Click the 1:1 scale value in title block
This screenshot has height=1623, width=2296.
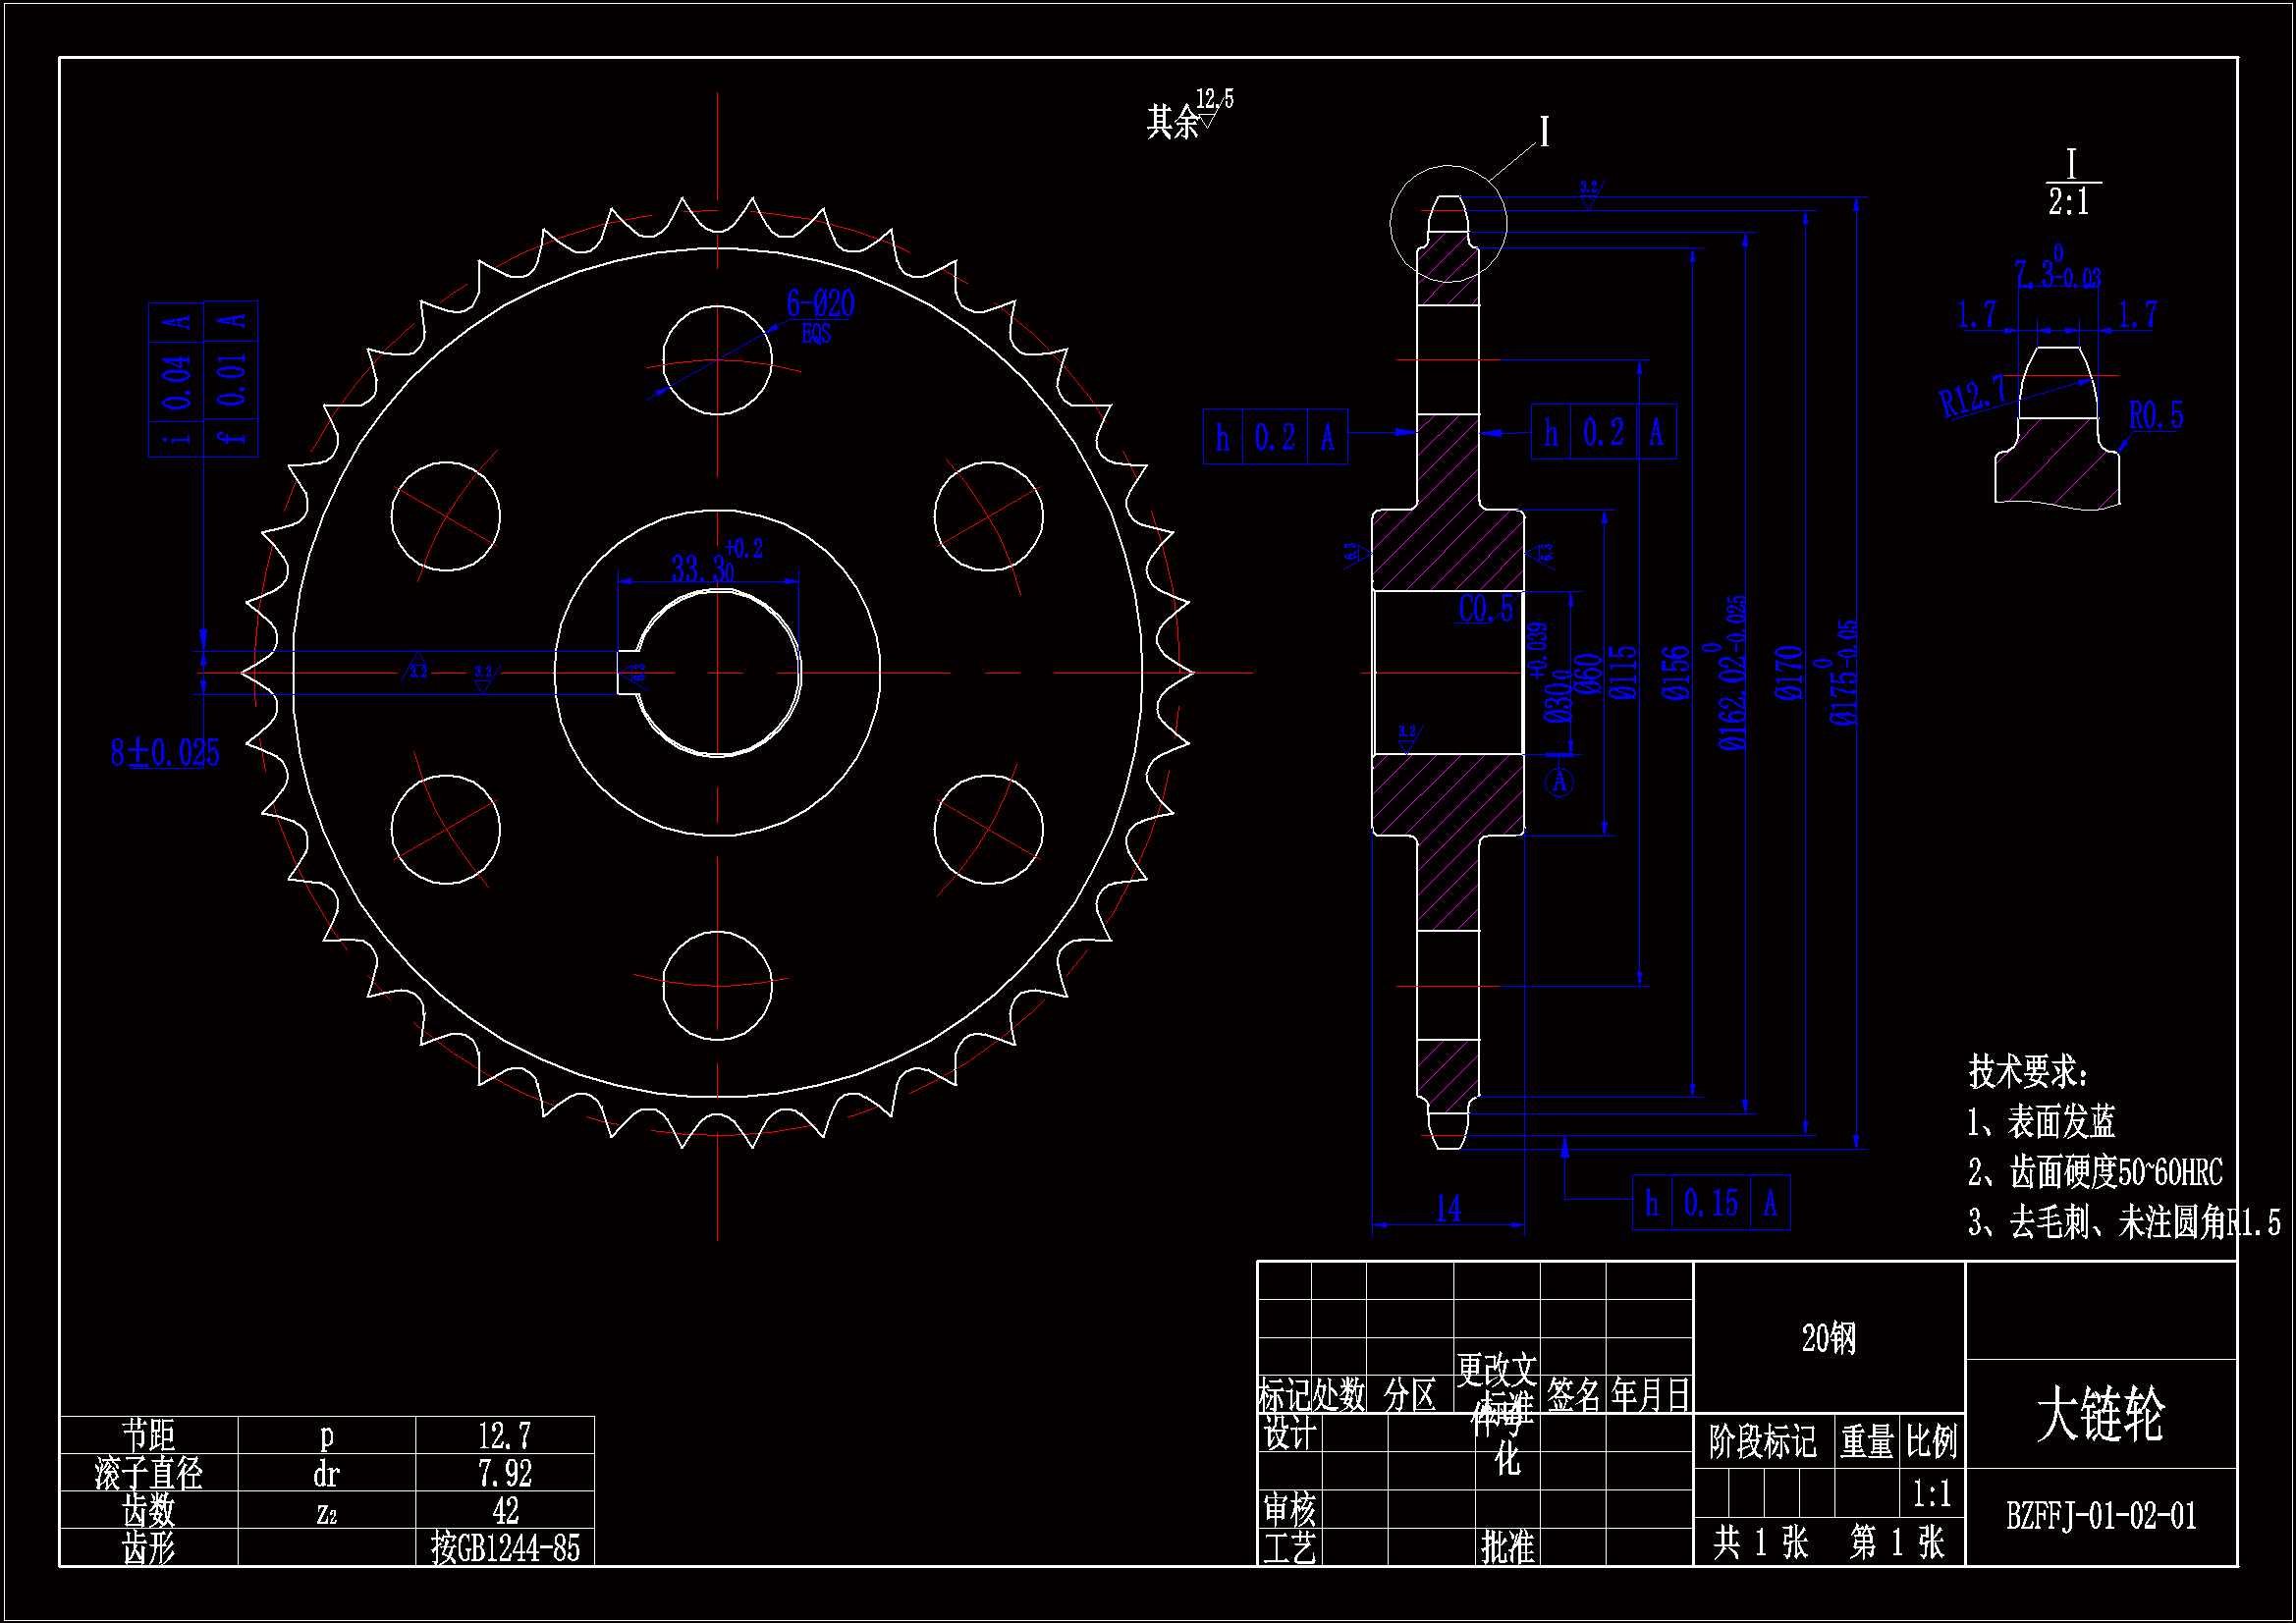[x=1931, y=1494]
